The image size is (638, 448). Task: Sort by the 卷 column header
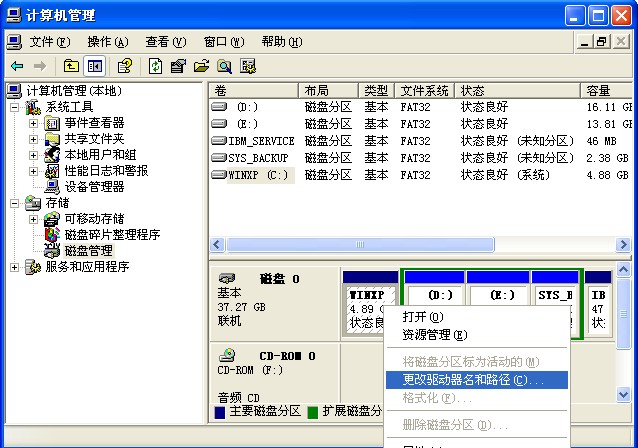click(254, 90)
